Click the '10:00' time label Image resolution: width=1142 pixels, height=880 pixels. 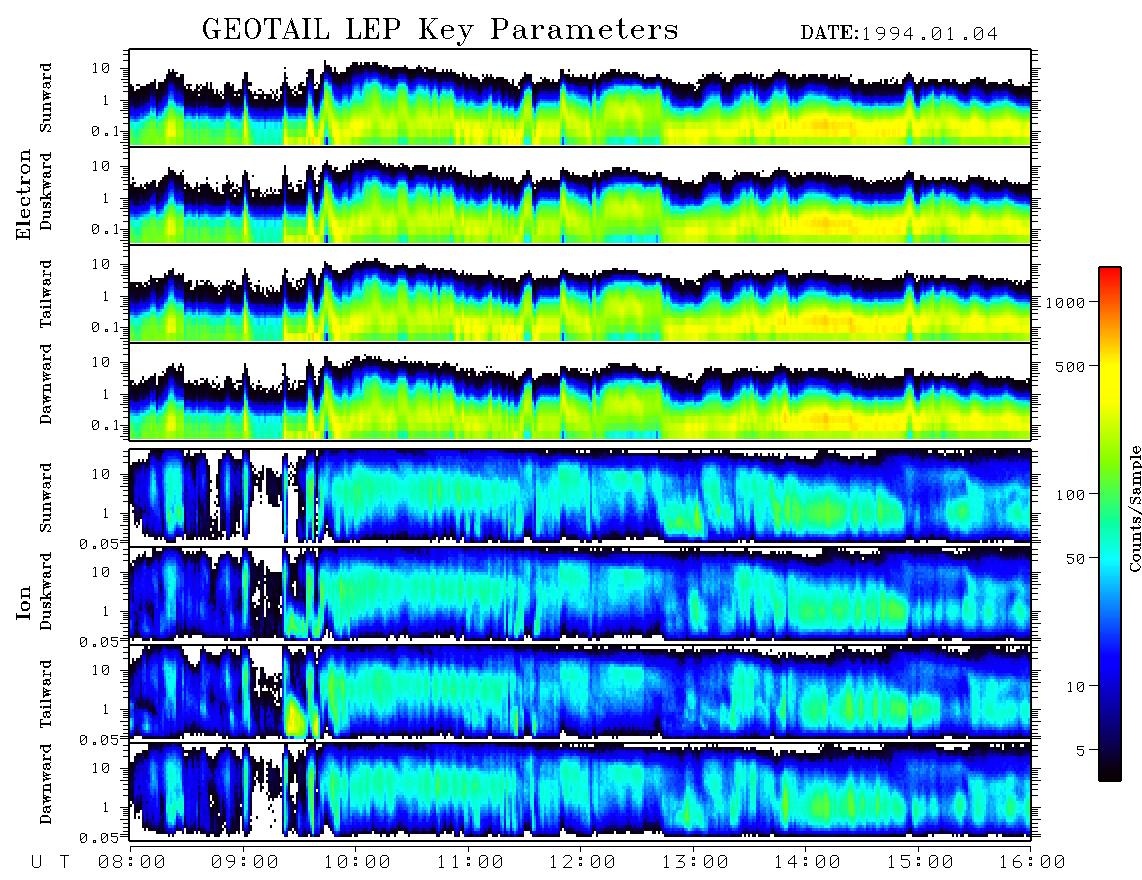(357, 862)
